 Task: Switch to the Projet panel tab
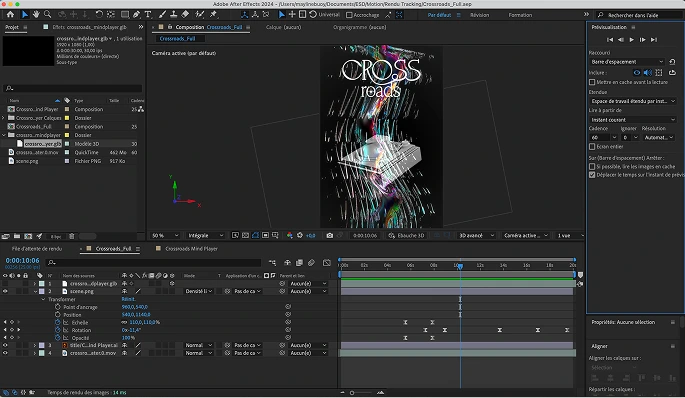point(12,27)
